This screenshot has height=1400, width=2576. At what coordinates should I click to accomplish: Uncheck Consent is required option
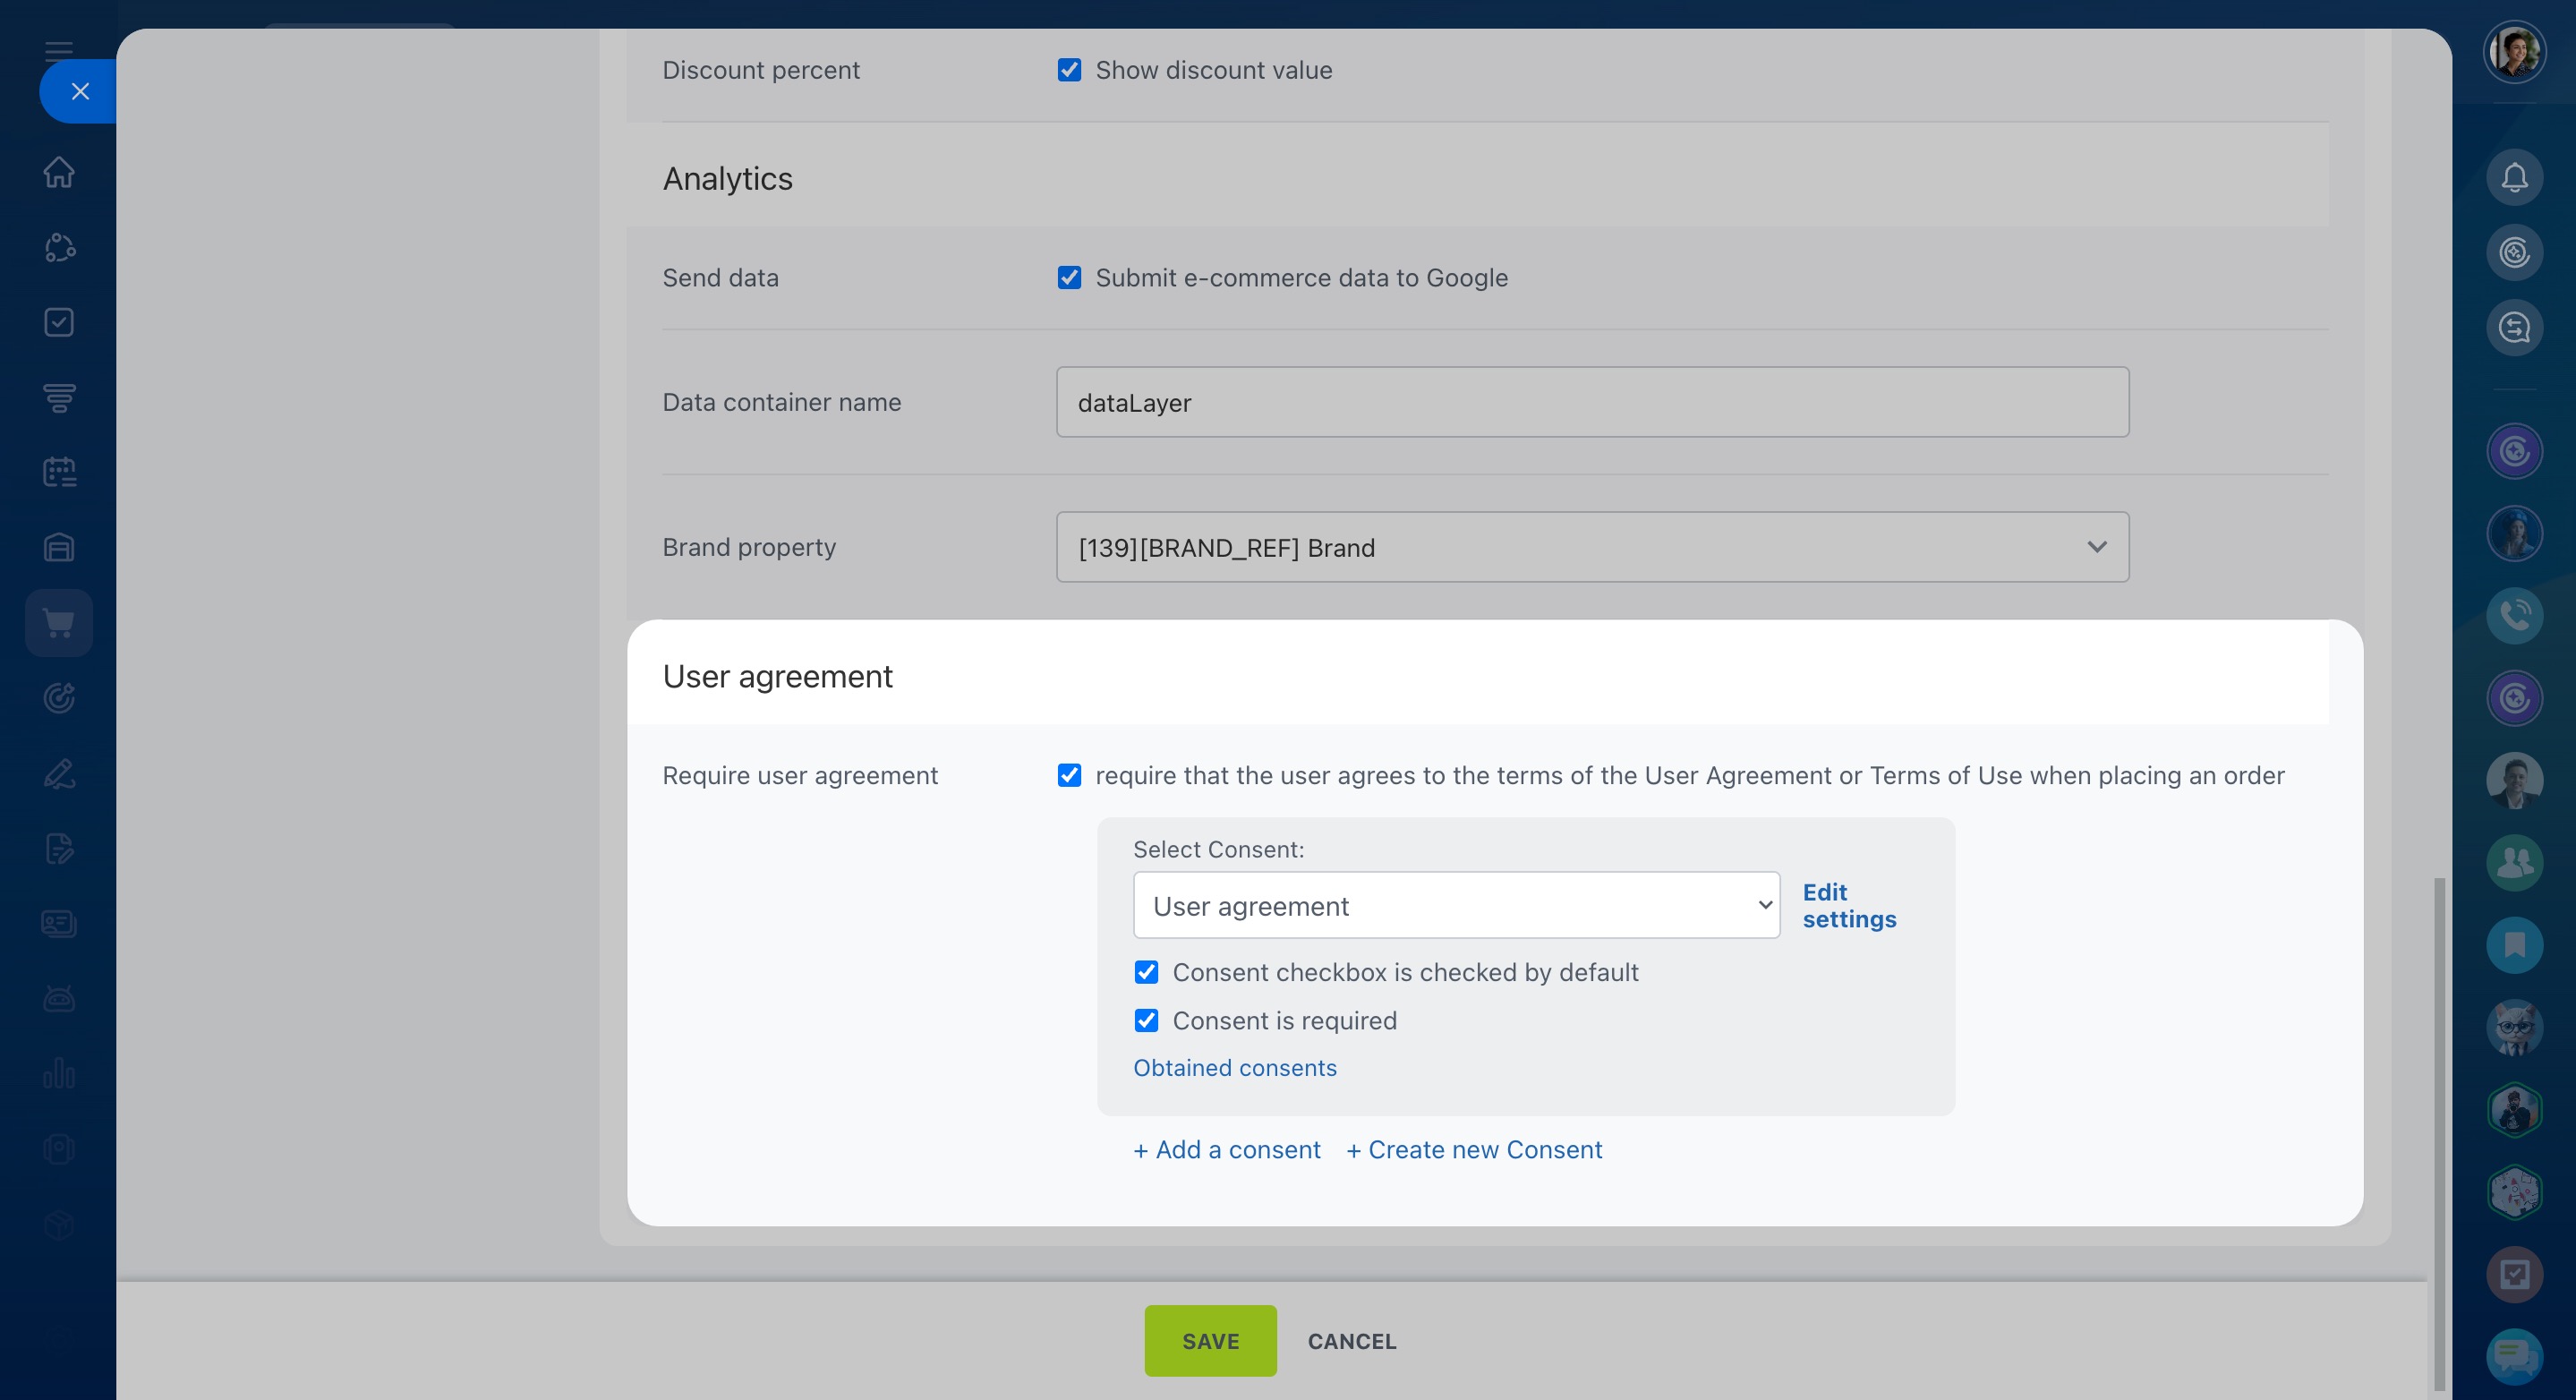tap(1146, 1020)
